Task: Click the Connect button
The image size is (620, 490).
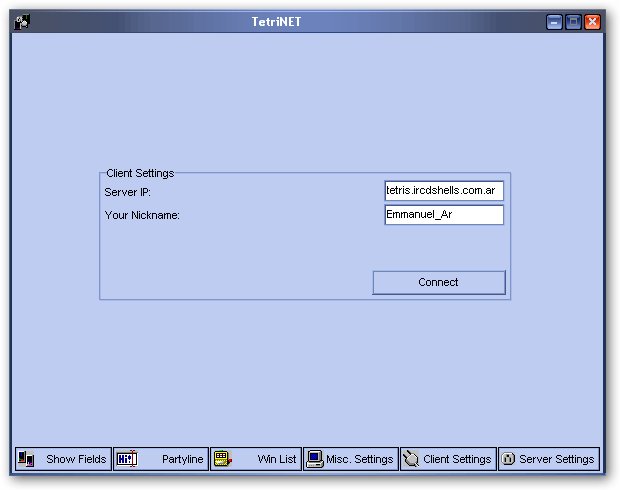Action: coord(439,282)
